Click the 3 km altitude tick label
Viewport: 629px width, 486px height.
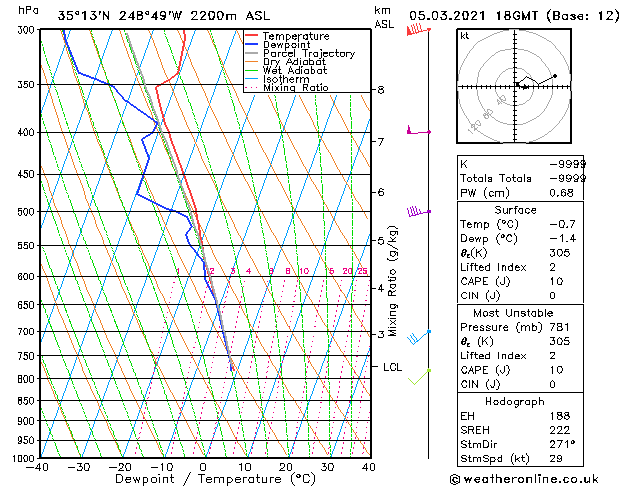pos(381,334)
